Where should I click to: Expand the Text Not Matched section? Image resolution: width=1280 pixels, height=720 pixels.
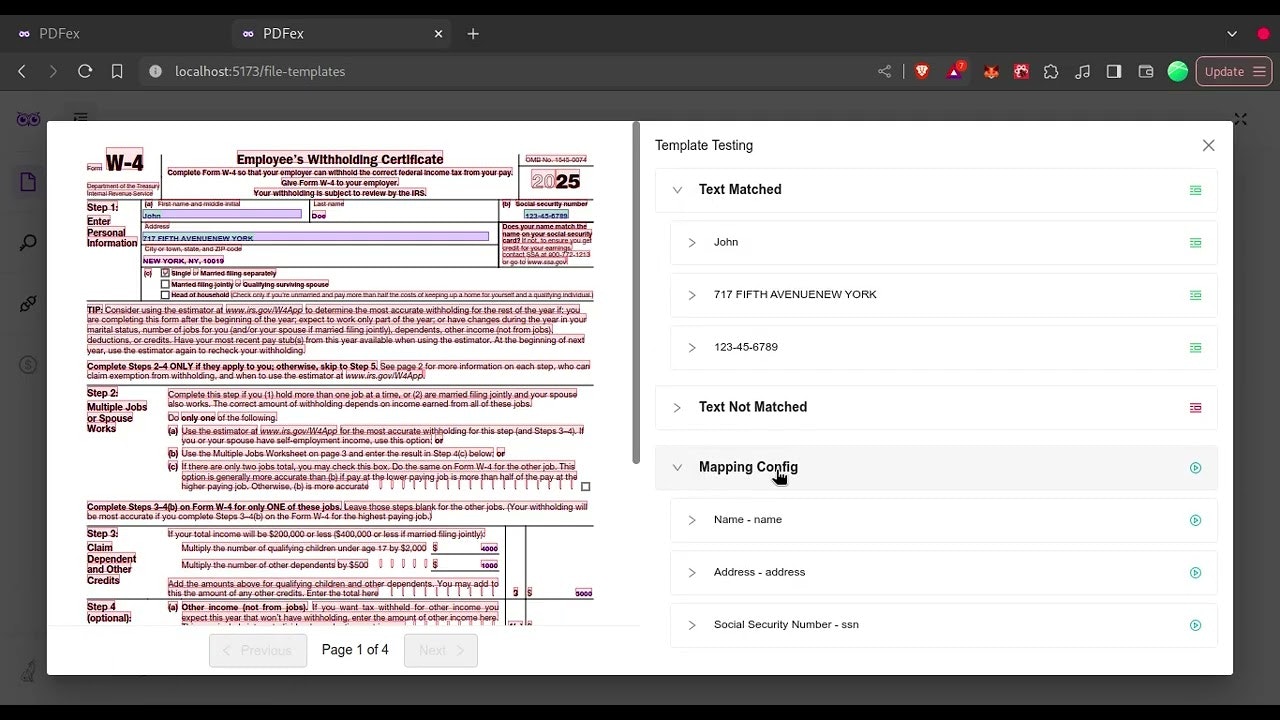click(678, 407)
